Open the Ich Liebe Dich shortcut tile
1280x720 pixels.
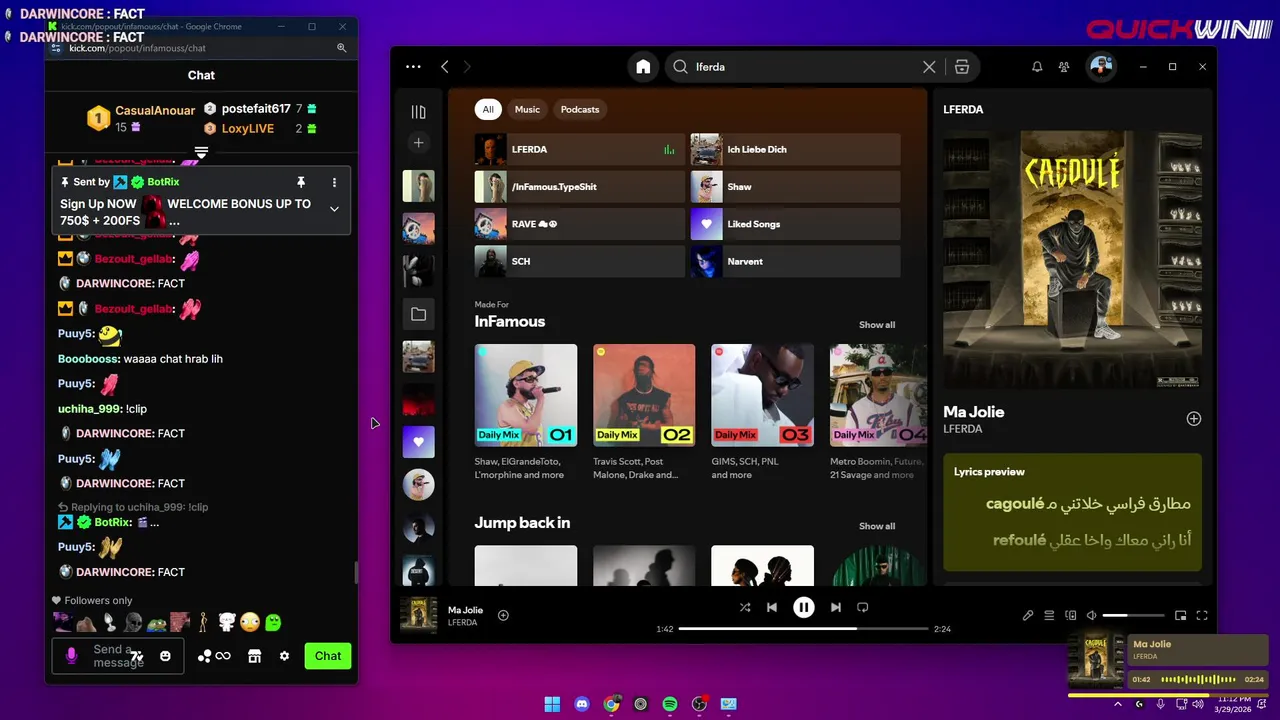tap(796, 149)
